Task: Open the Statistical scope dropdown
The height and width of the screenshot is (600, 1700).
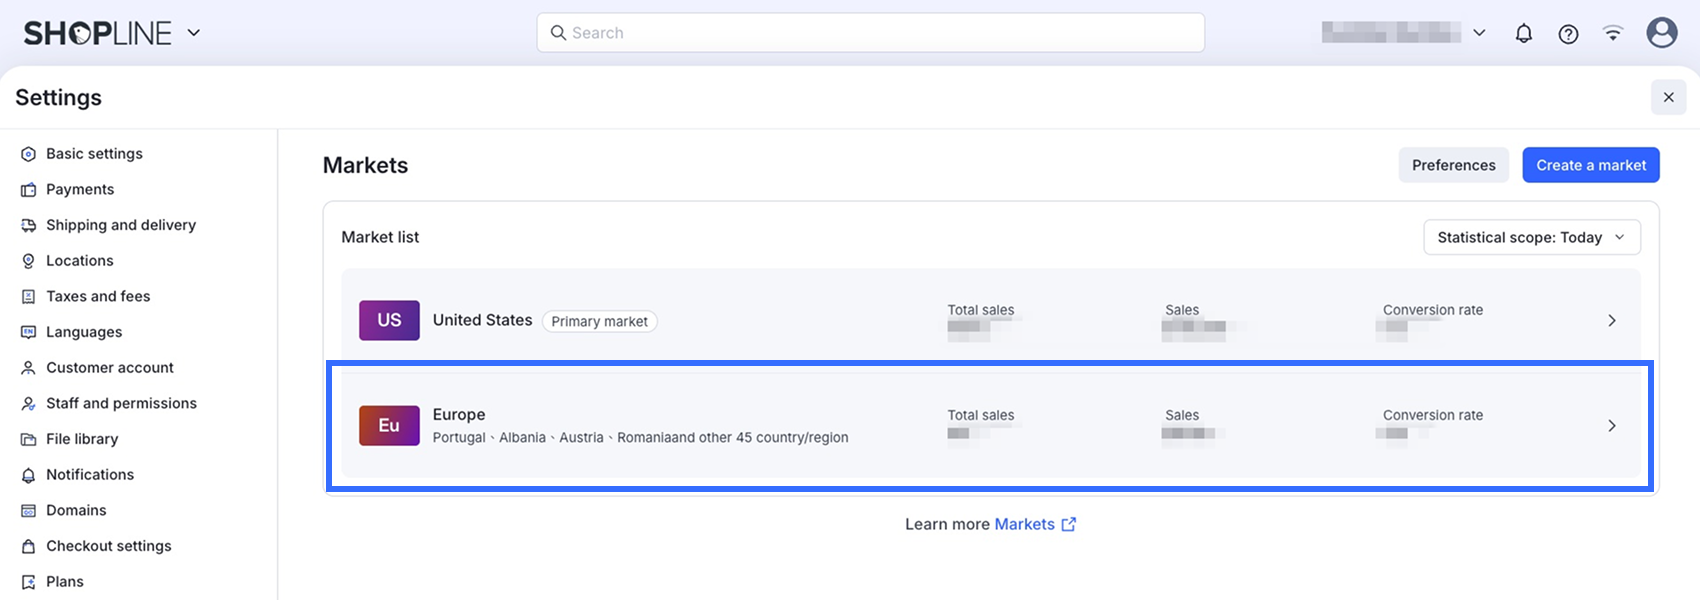Action: point(1531,237)
